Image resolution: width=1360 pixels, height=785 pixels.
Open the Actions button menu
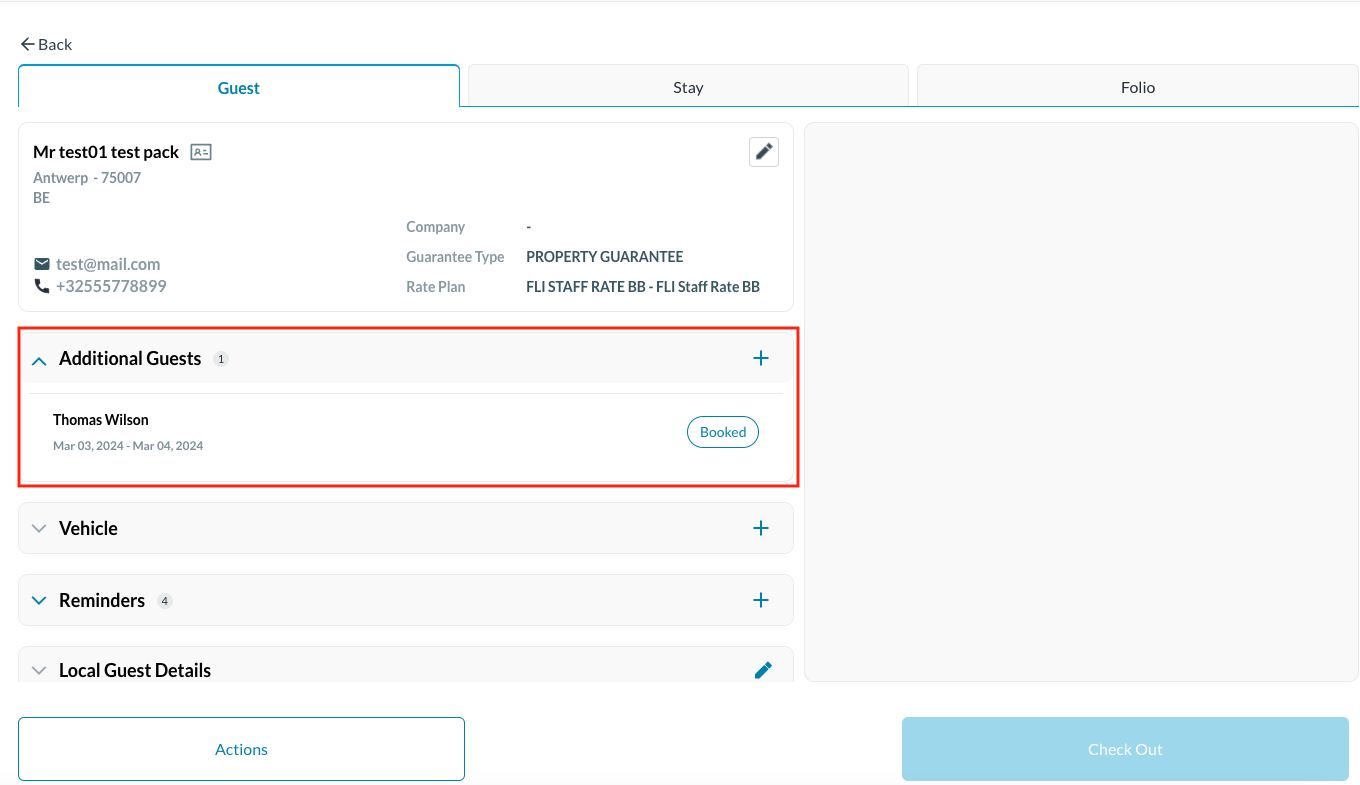pos(241,749)
